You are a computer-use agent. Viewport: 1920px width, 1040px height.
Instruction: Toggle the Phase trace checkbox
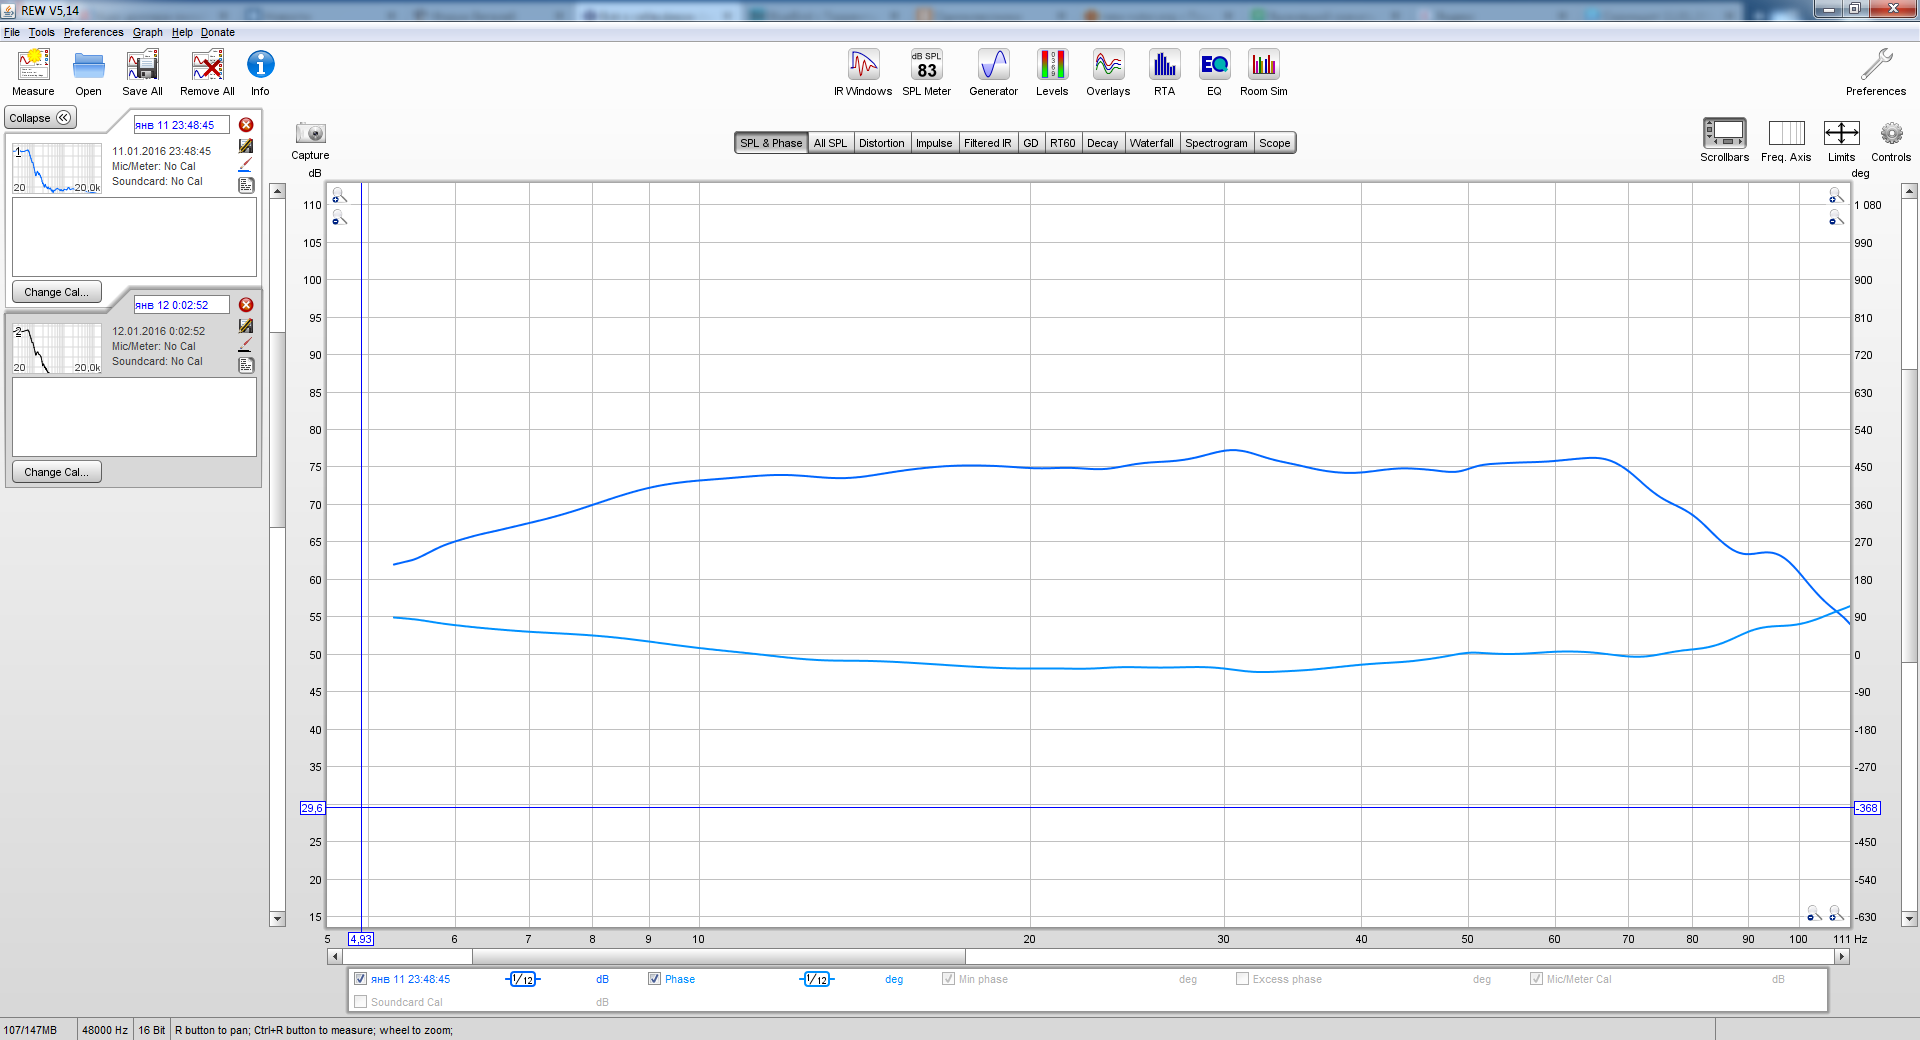click(655, 979)
